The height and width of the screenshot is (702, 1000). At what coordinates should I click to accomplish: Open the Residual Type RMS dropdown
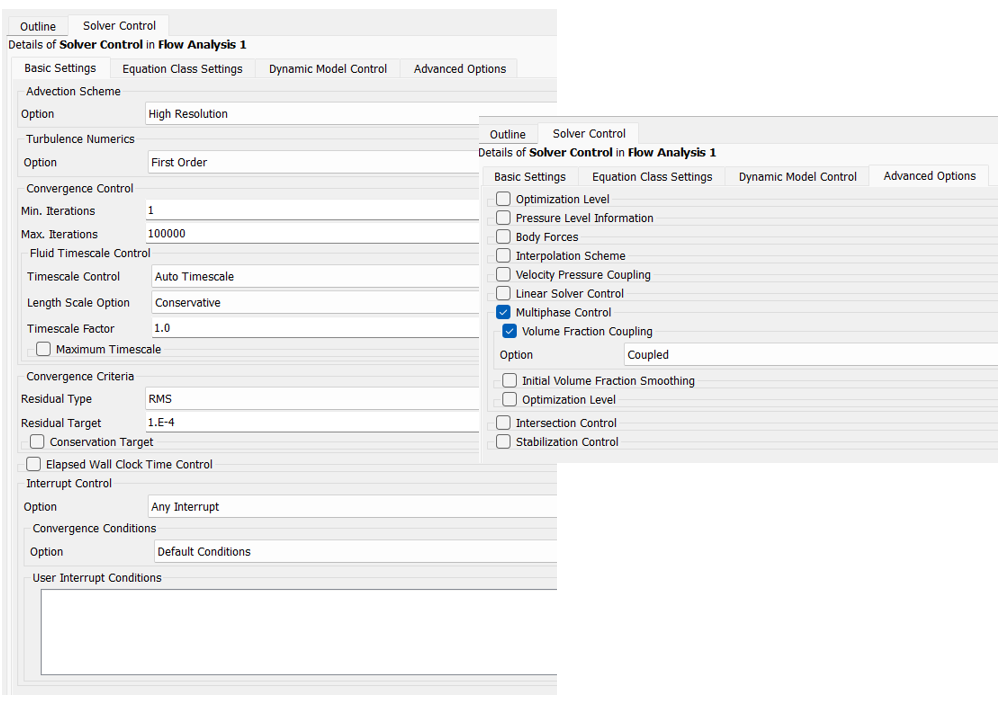(312, 399)
